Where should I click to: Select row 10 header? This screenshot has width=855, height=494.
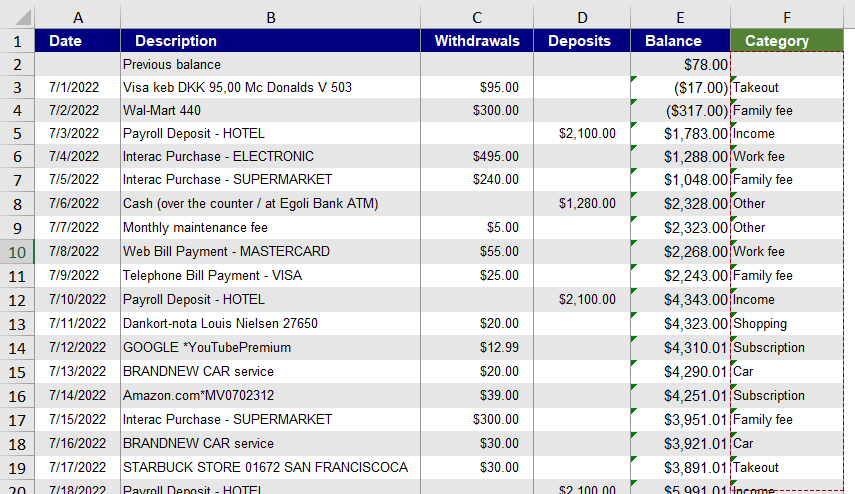tap(17, 251)
